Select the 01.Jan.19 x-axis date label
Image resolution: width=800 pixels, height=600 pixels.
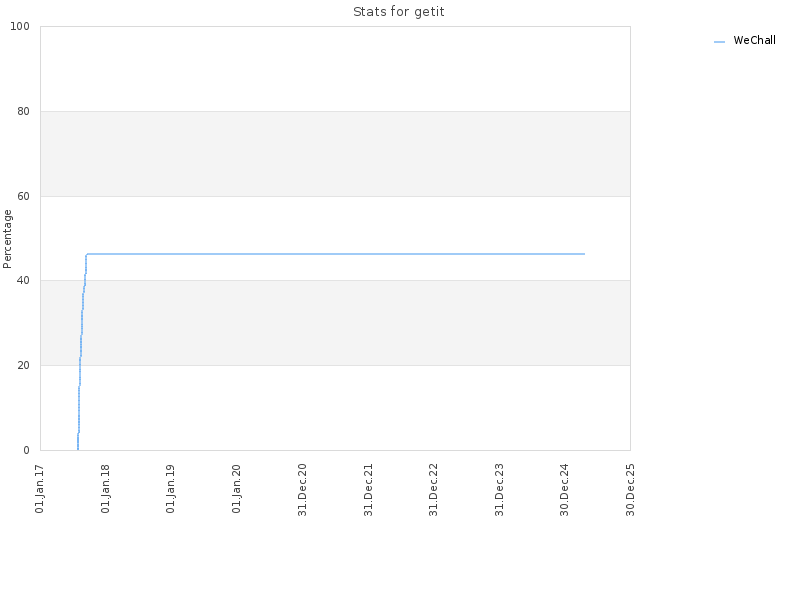(x=170, y=489)
